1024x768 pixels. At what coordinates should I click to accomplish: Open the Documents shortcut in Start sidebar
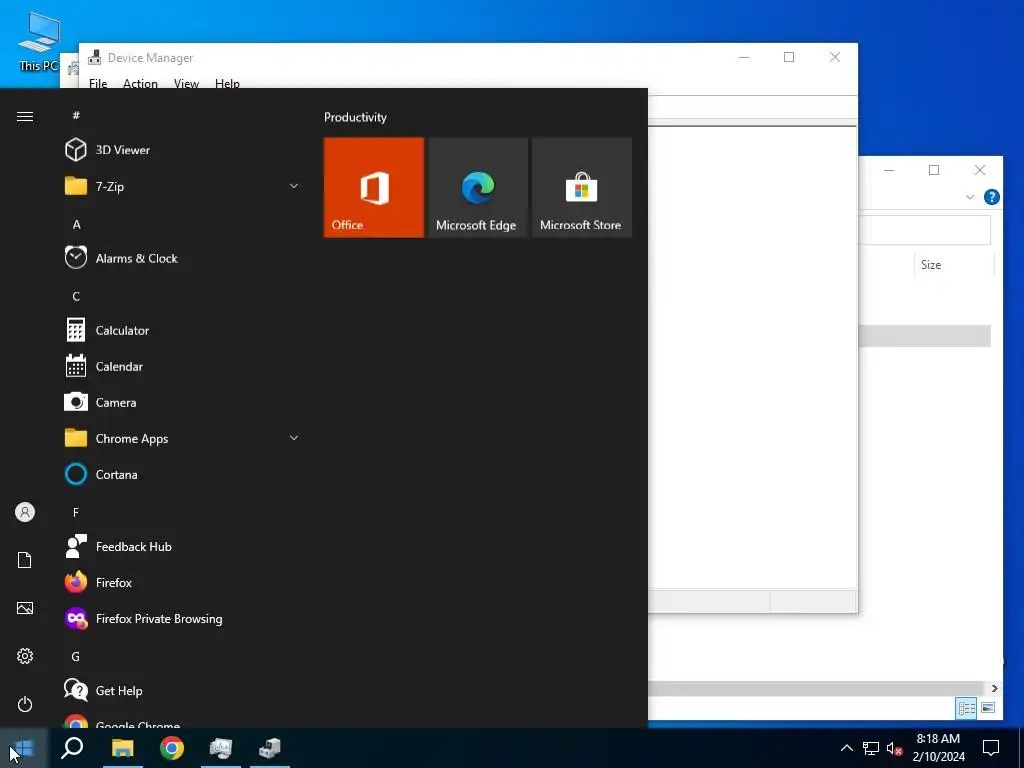[25, 560]
